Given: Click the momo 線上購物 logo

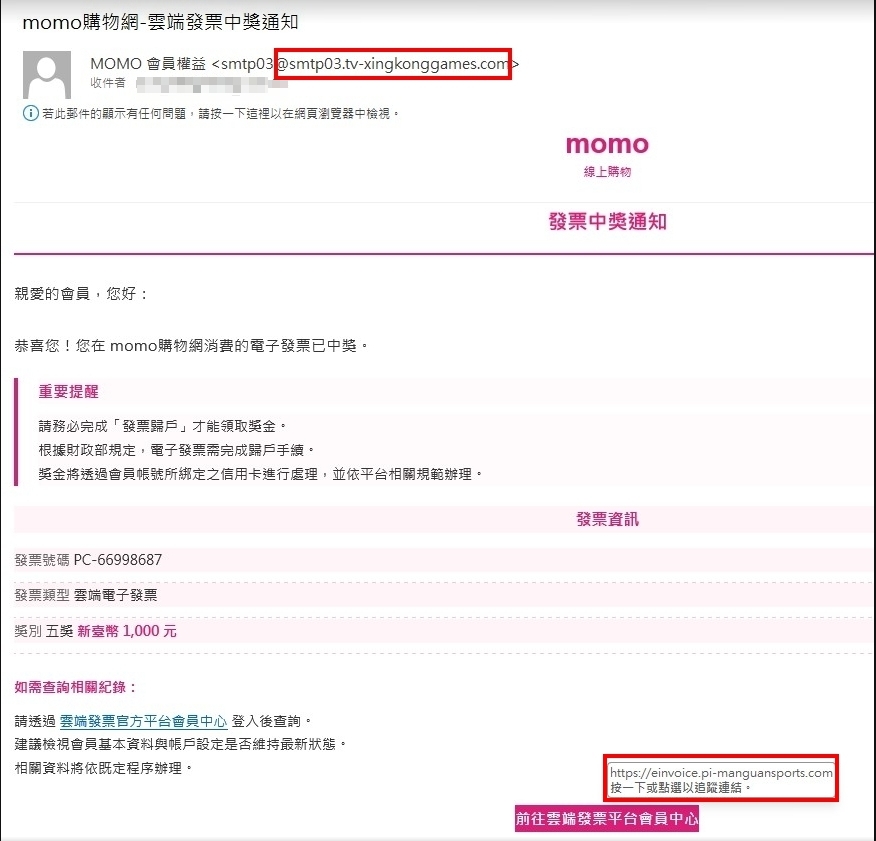Looking at the screenshot, I should click(607, 156).
